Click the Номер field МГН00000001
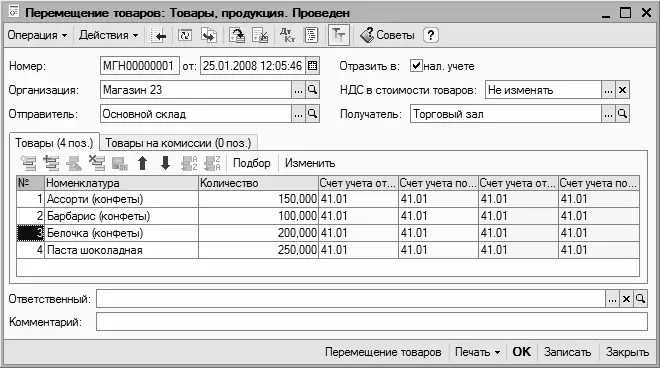This screenshot has height=368, width=660. click(x=140, y=66)
